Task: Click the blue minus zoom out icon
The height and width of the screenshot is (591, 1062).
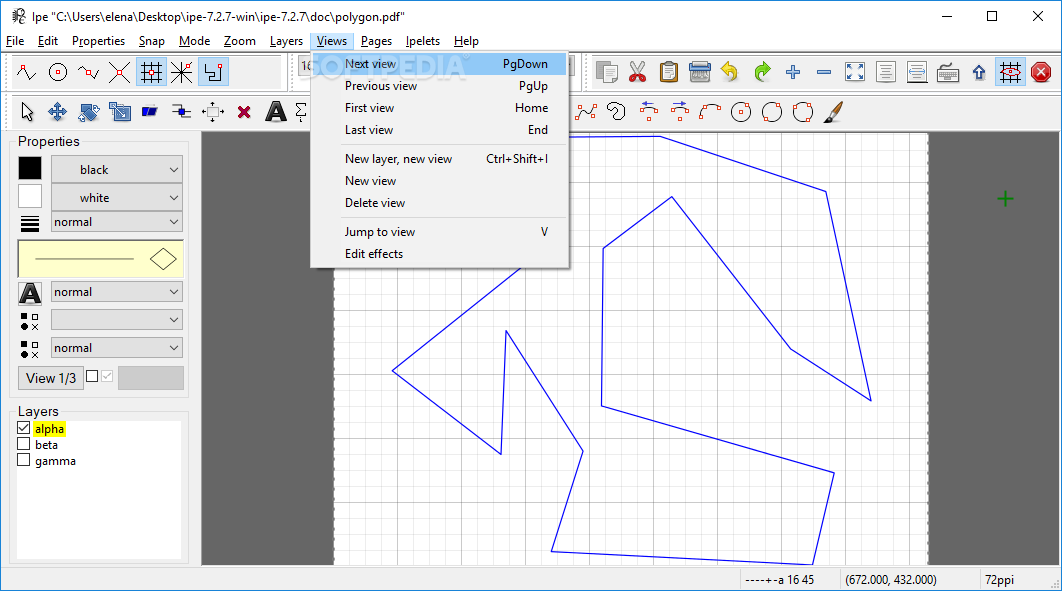Action: (x=824, y=72)
